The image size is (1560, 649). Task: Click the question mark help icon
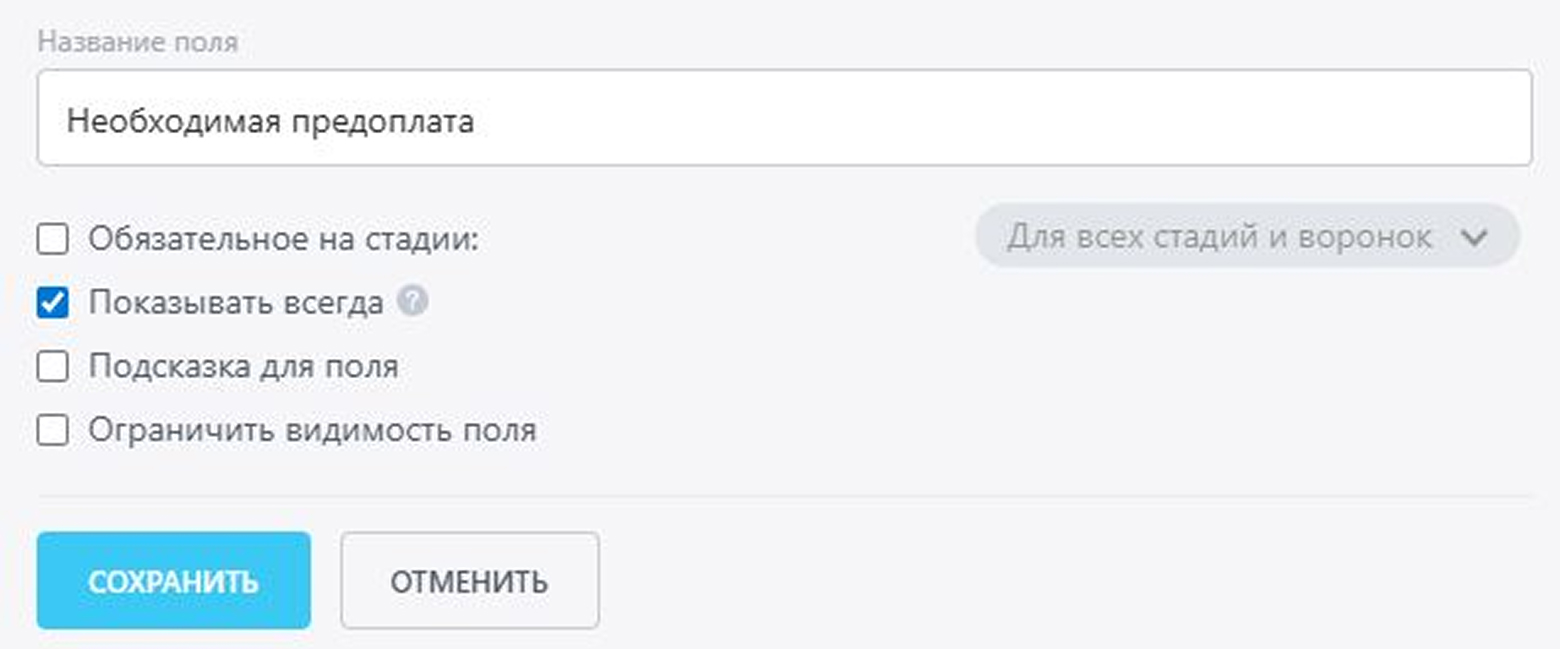(412, 301)
